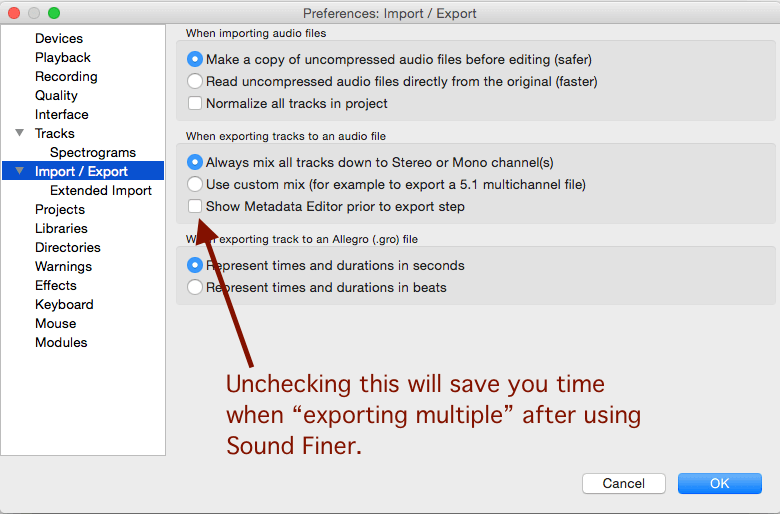Select Make a copy of uncompressed files
Image resolution: width=780 pixels, height=514 pixels.
click(195, 59)
